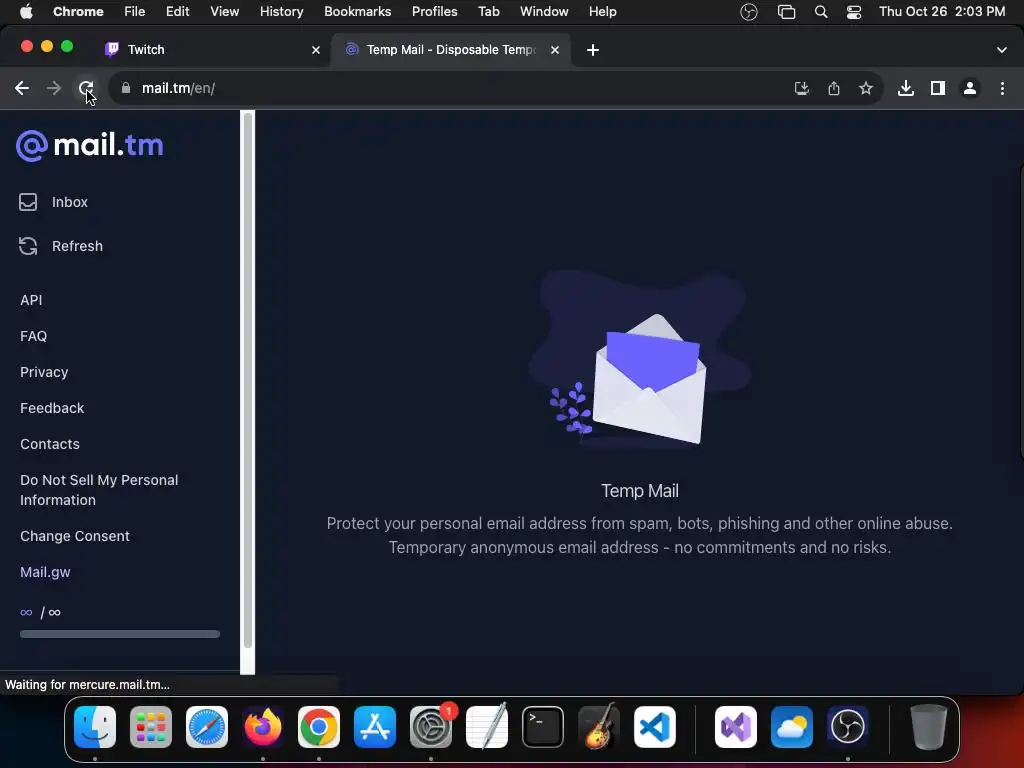Click the sidebar vertical scrollbar
Viewport: 1024px width, 768px height.
click(248, 381)
